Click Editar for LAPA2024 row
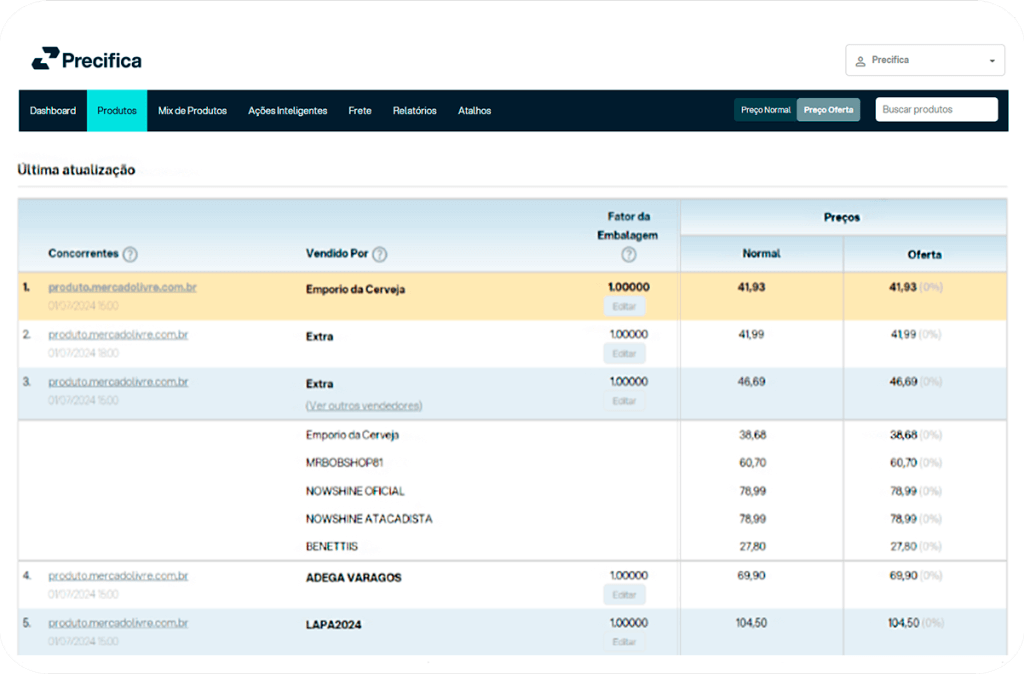Image resolution: width=1024 pixels, height=674 pixels. pyautogui.click(x=624, y=642)
